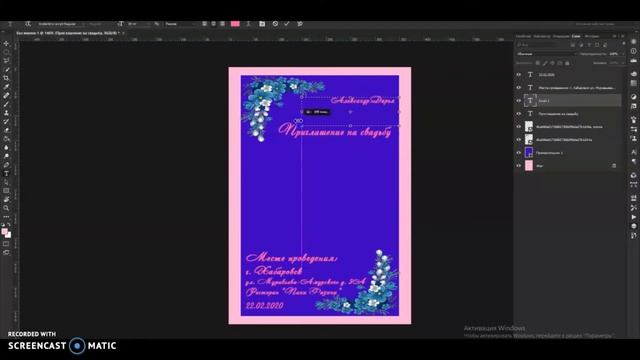The width and height of the screenshot is (640, 360).
Task: Cancel current text edit icon
Action: click(275, 24)
